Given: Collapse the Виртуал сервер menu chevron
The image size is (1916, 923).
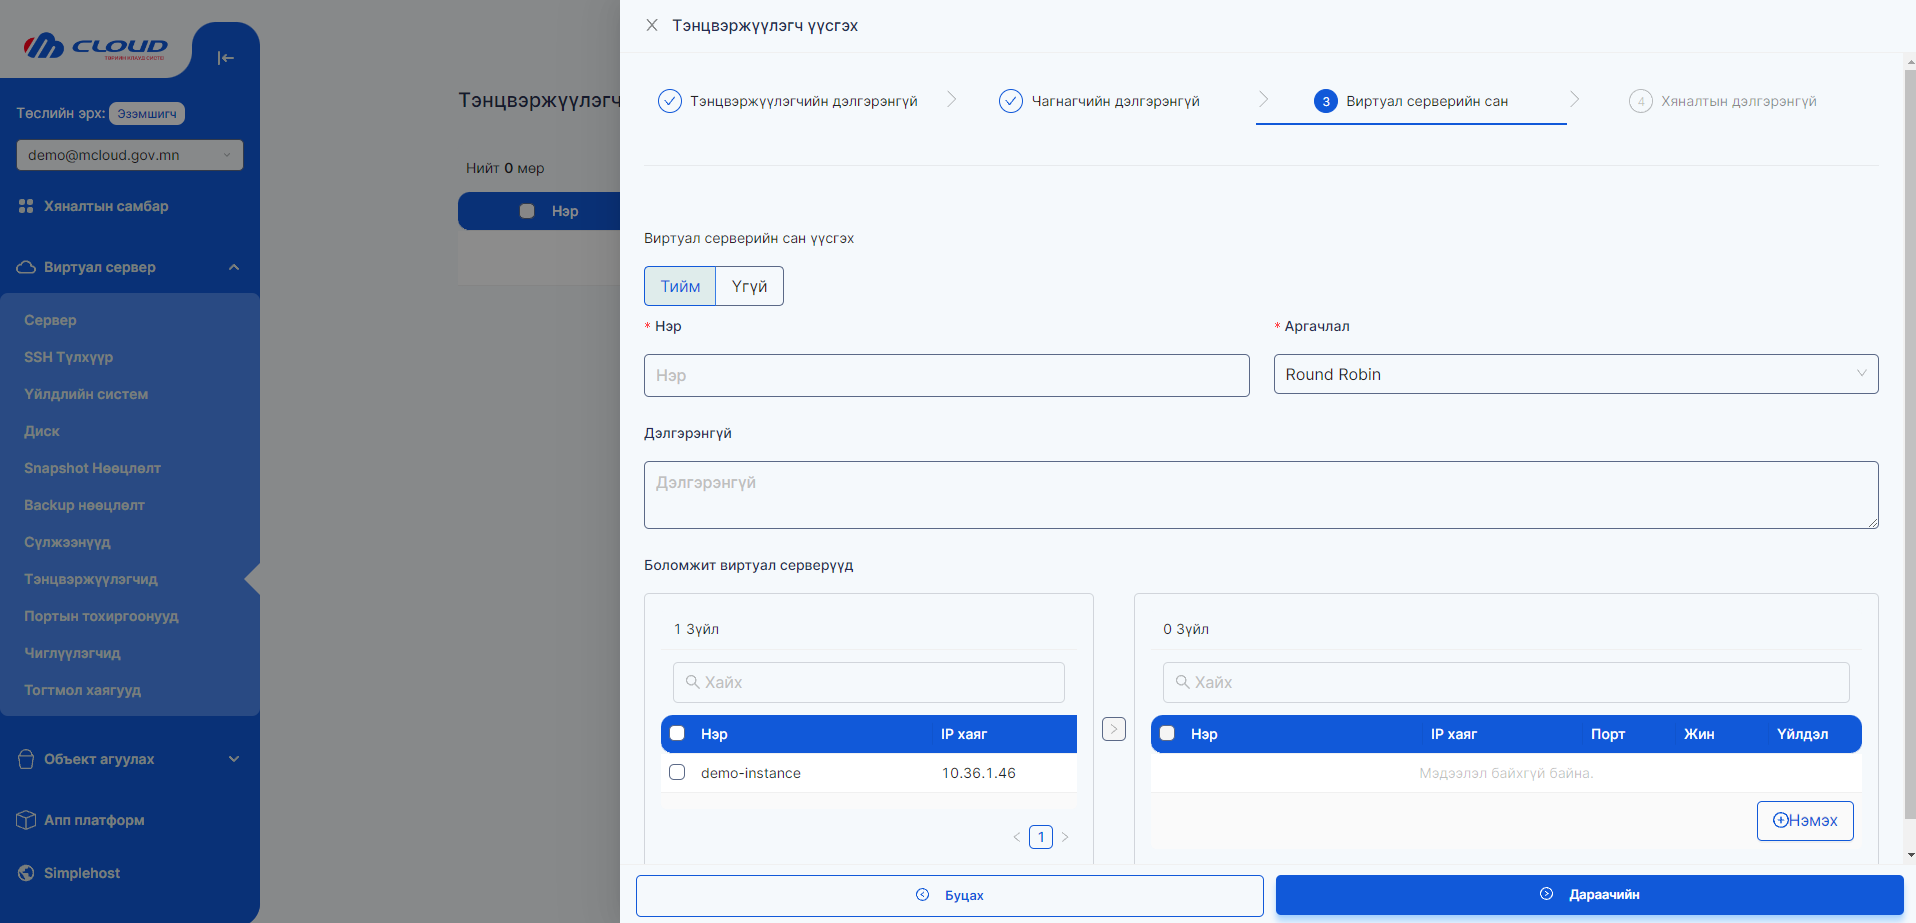Looking at the screenshot, I should (x=234, y=267).
